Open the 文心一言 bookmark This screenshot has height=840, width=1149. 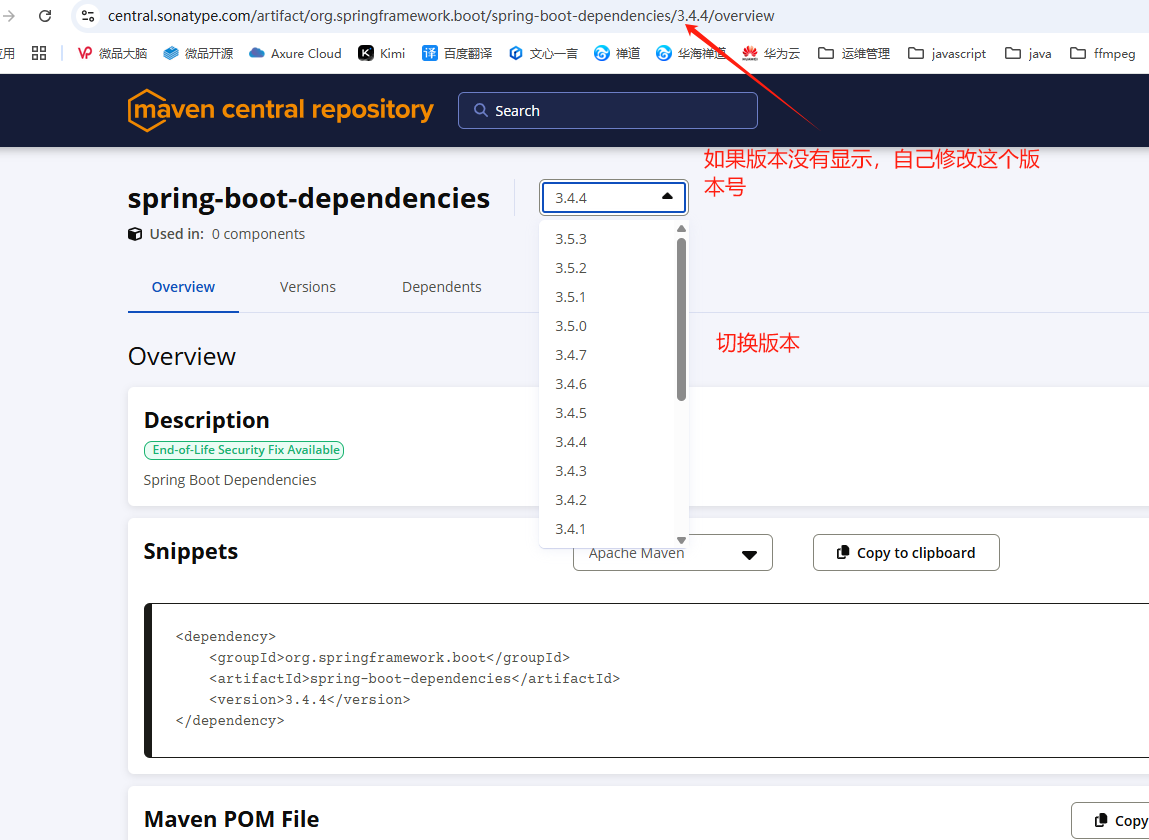click(x=542, y=53)
